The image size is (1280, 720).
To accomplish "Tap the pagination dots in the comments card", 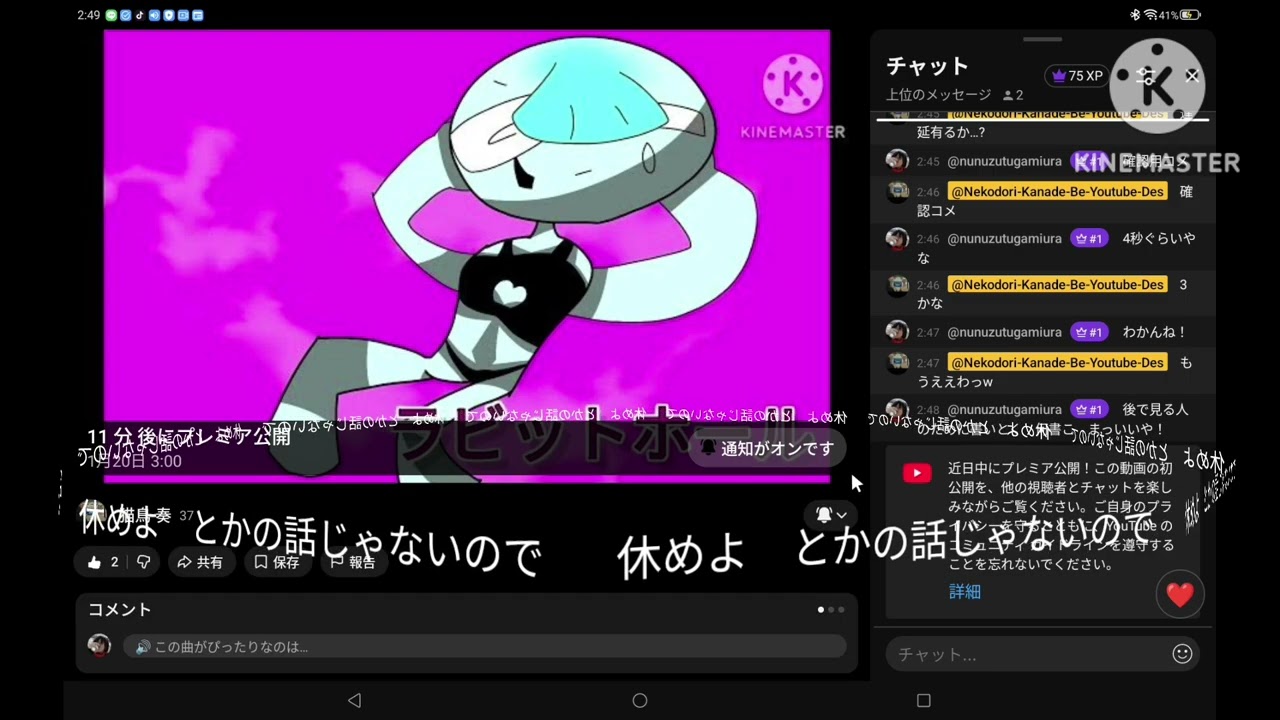I will pos(831,609).
